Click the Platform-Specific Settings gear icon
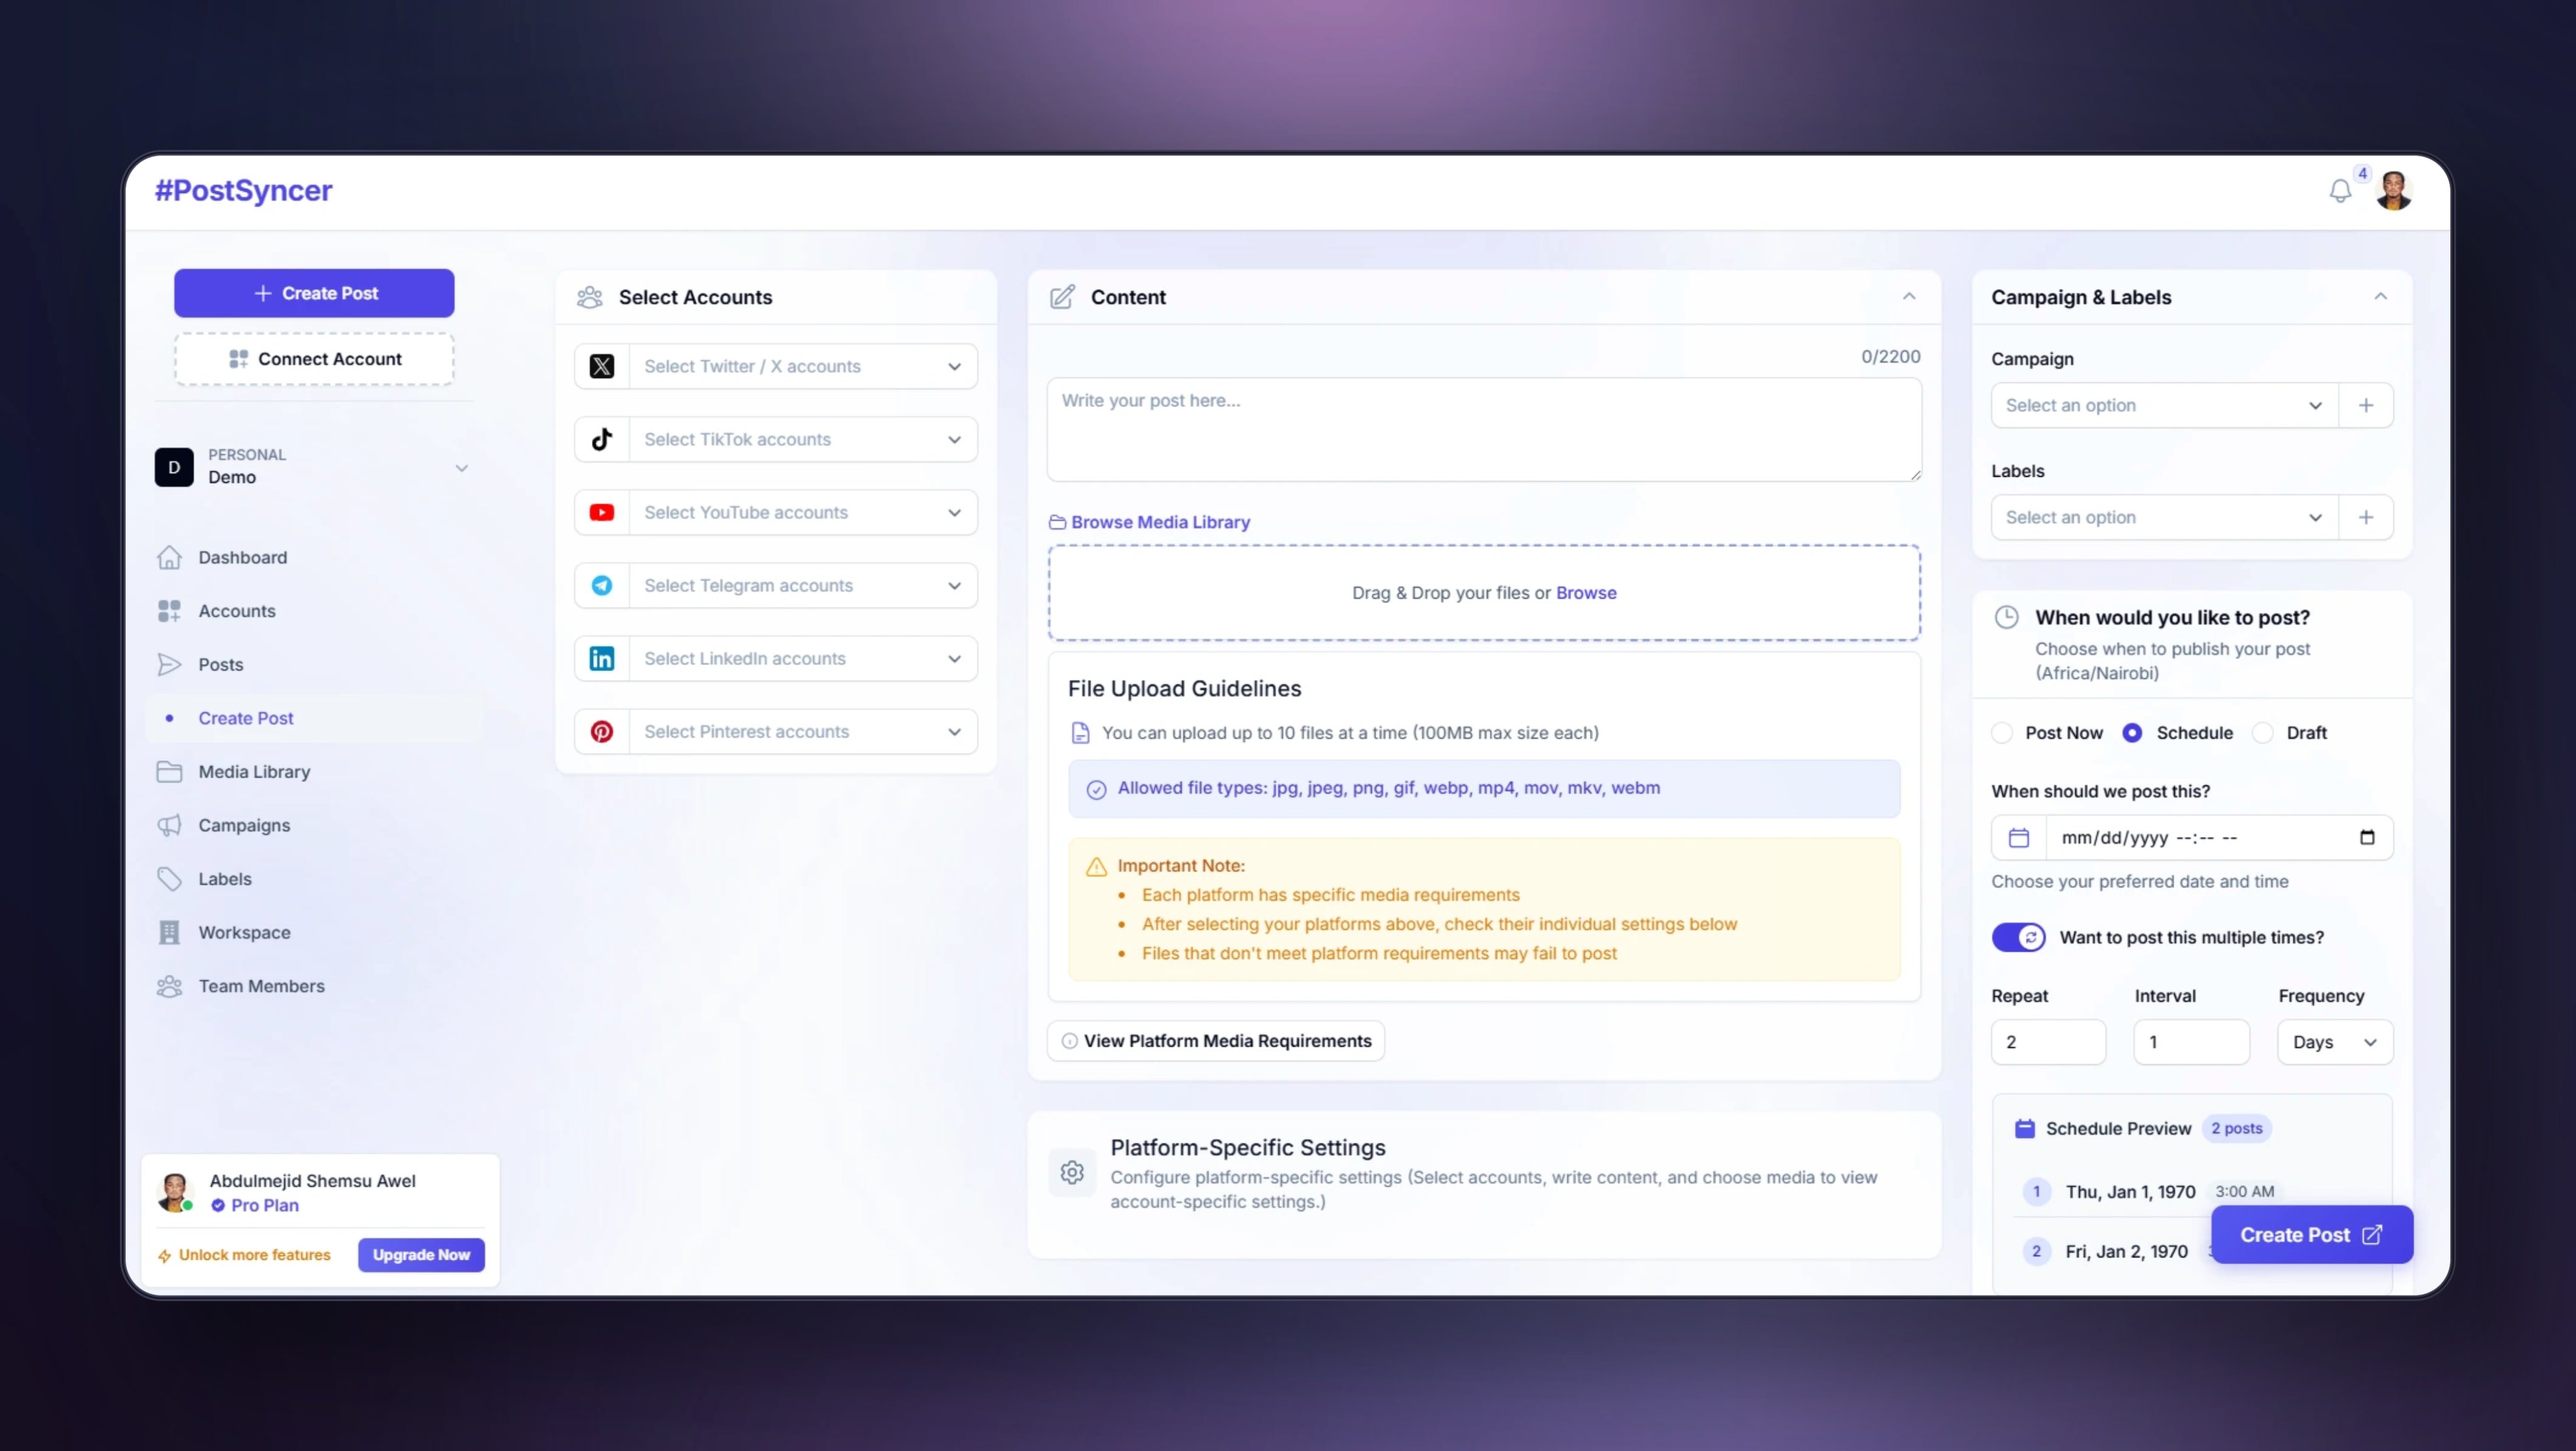This screenshot has height=1451, width=2576. click(x=1072, y=1172)
